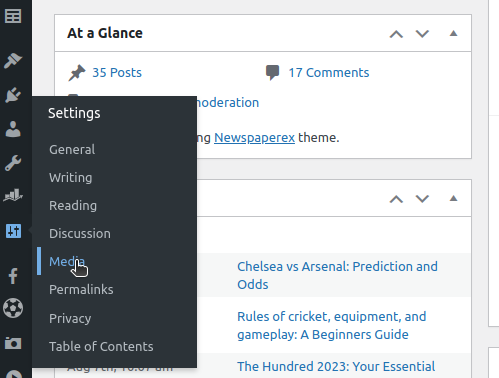The height and width of the screenshot is (378, 499).
Task: Open the 35 Posts link
Action: point(117,72)
